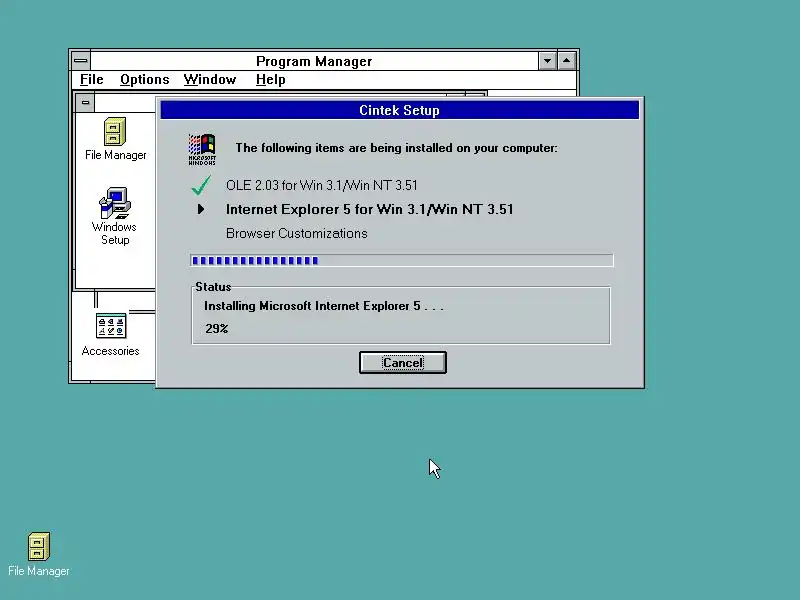This screenshot has height=600, width=800.
Task: Open the Window menu in Program Manager
Action: pos(210,80)
